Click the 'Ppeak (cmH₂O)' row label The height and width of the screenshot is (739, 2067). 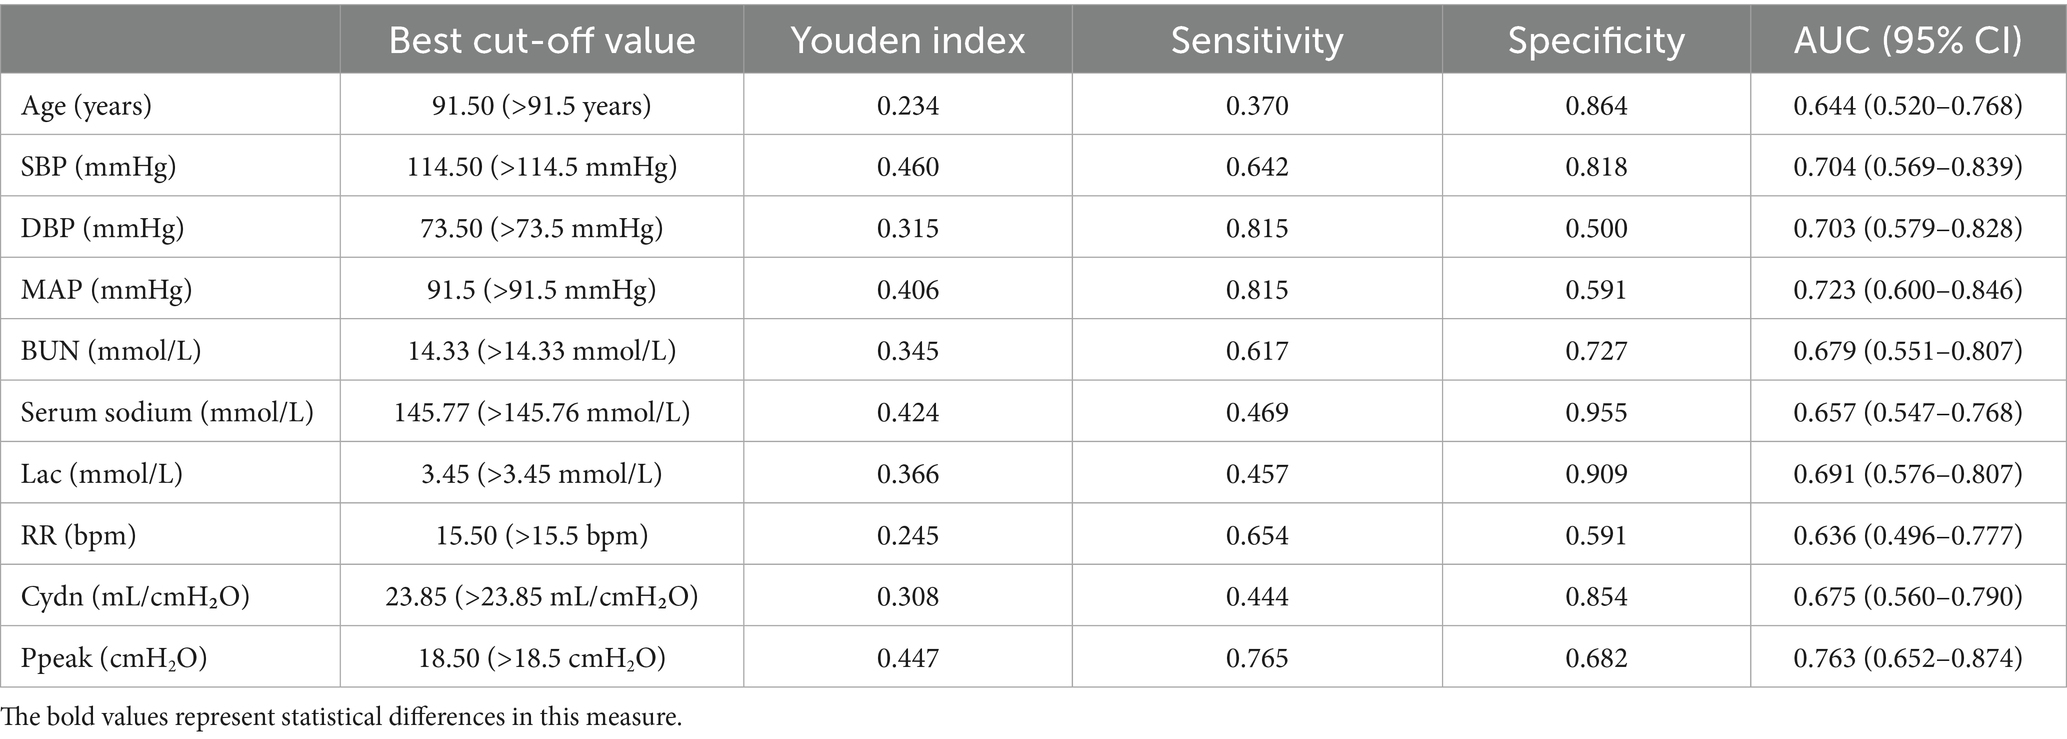114,658
